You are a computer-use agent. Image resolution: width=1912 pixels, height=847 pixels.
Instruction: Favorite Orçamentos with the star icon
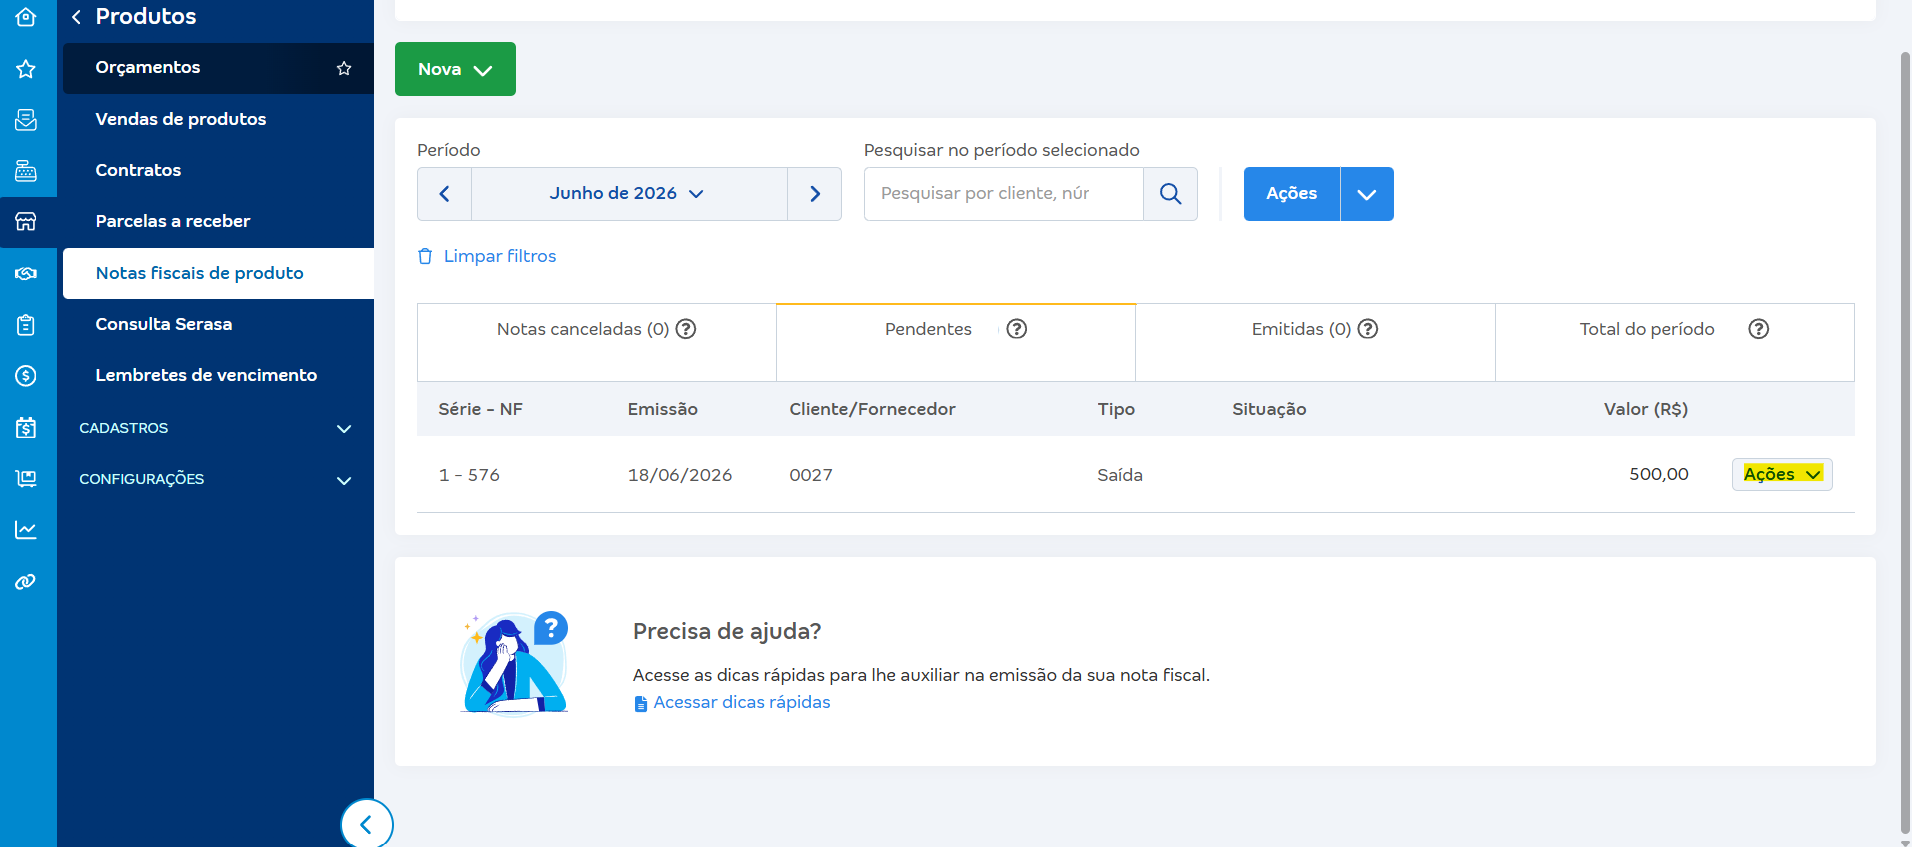(344, 68)
